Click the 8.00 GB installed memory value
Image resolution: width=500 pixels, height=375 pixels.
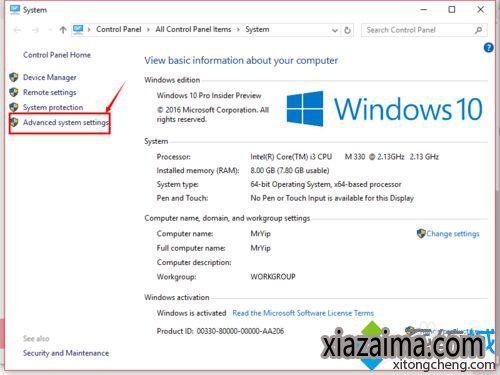(x=290, y=170)
